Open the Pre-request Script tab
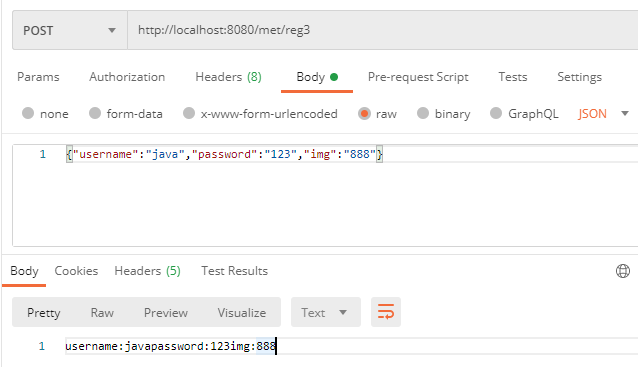 [x=418, y=77]
